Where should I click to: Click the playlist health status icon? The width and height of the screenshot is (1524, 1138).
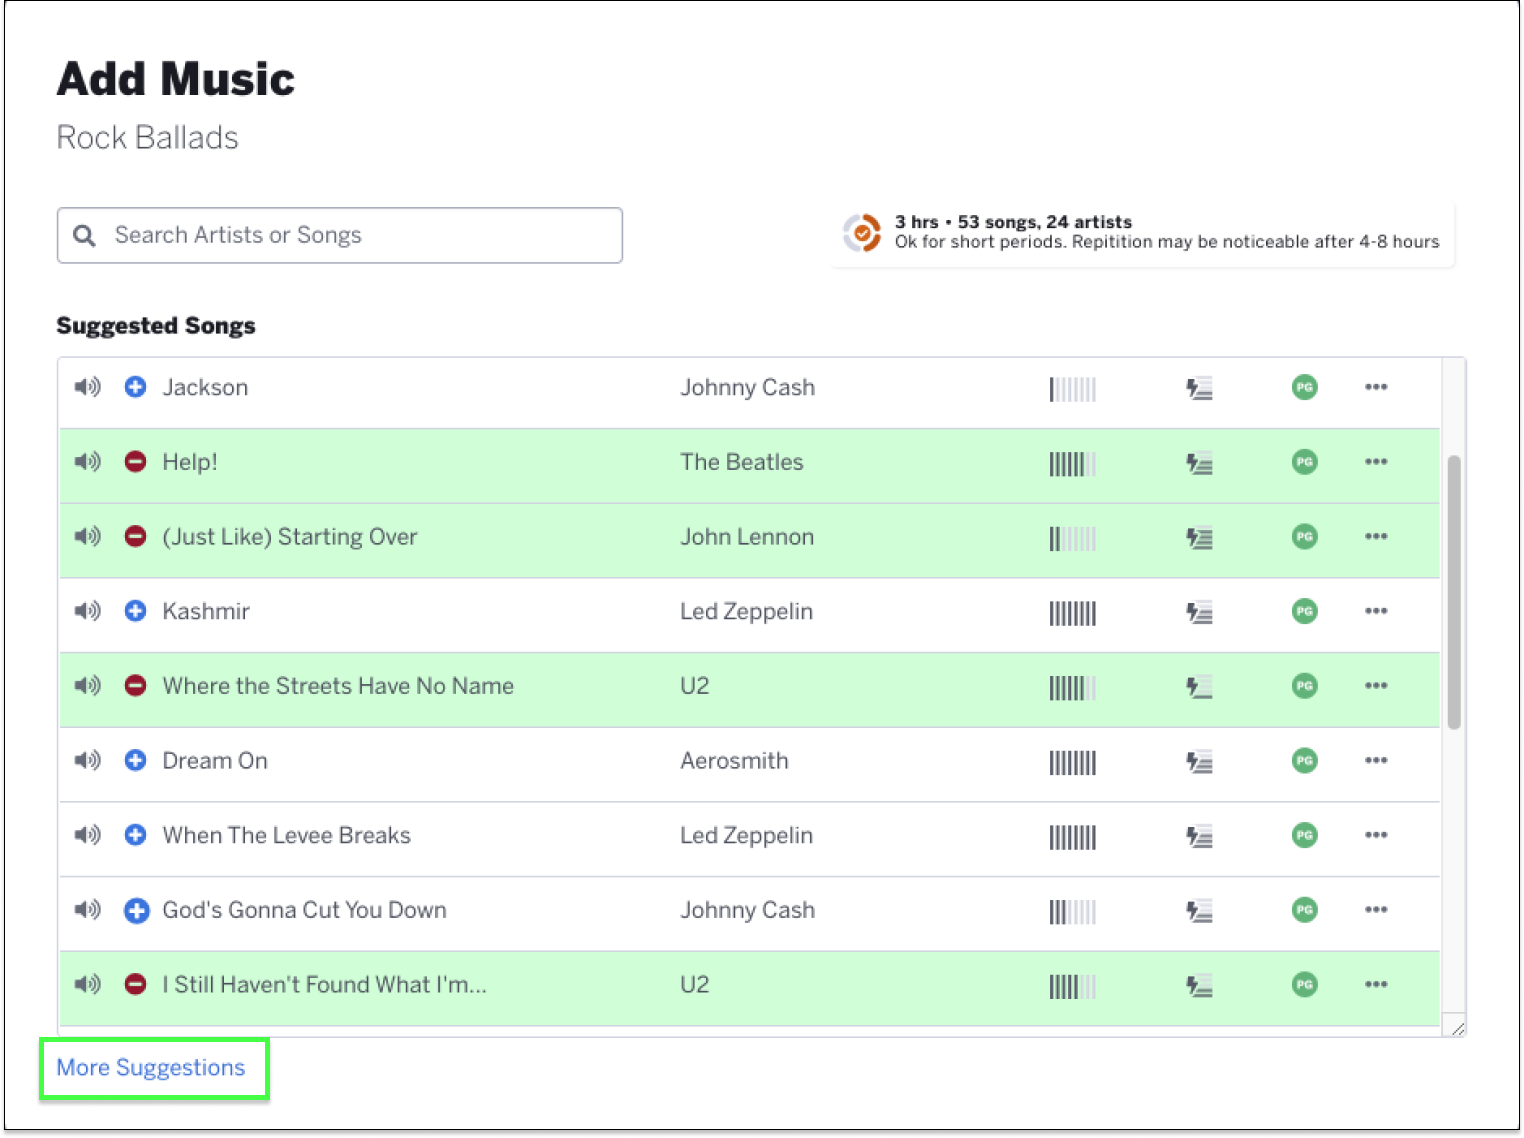(862, 233)
